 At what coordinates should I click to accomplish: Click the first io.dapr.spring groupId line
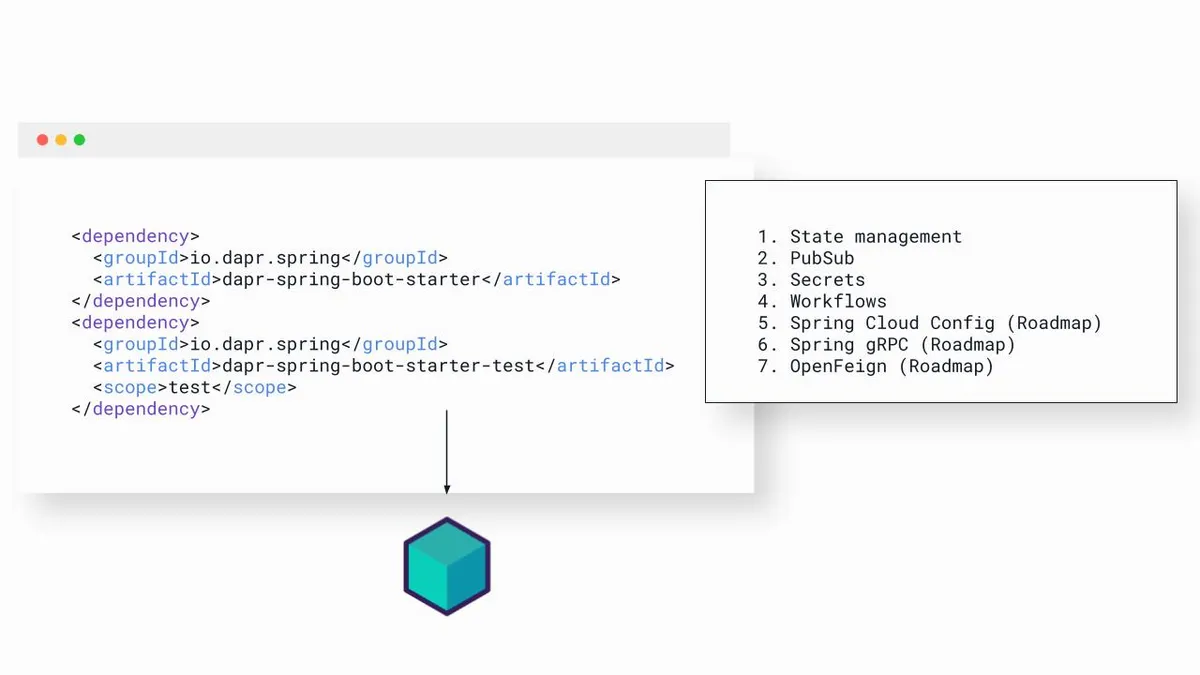click(270, 258)
